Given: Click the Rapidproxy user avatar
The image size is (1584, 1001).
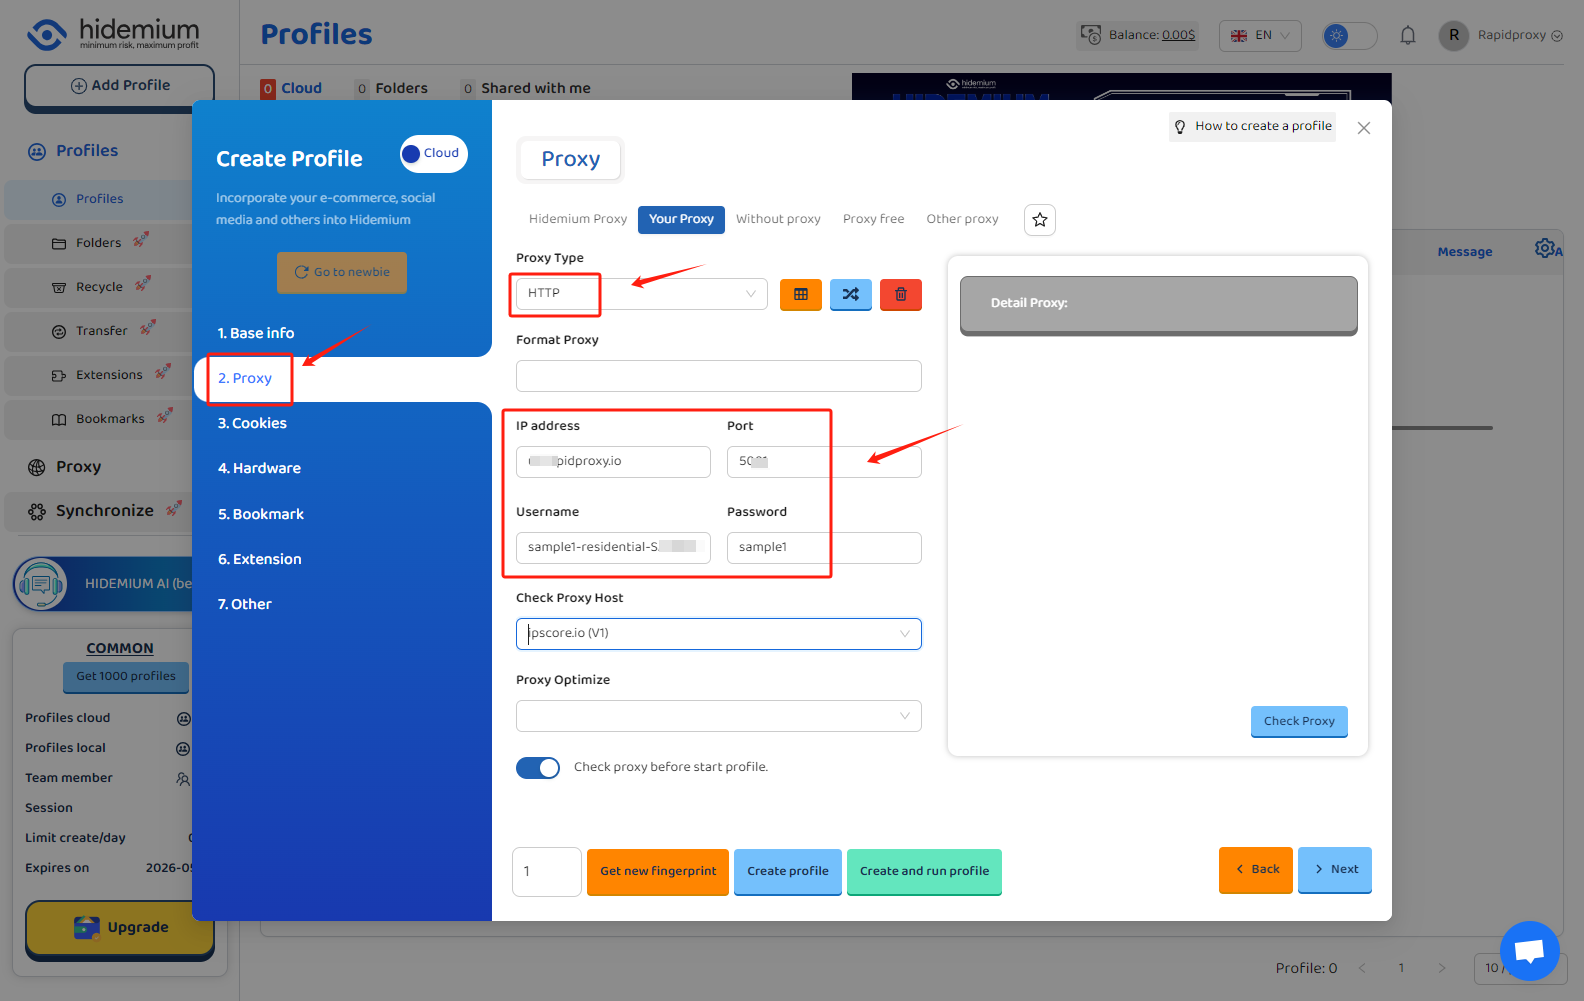Looking at the screenshot, I should click(1454, 35).
